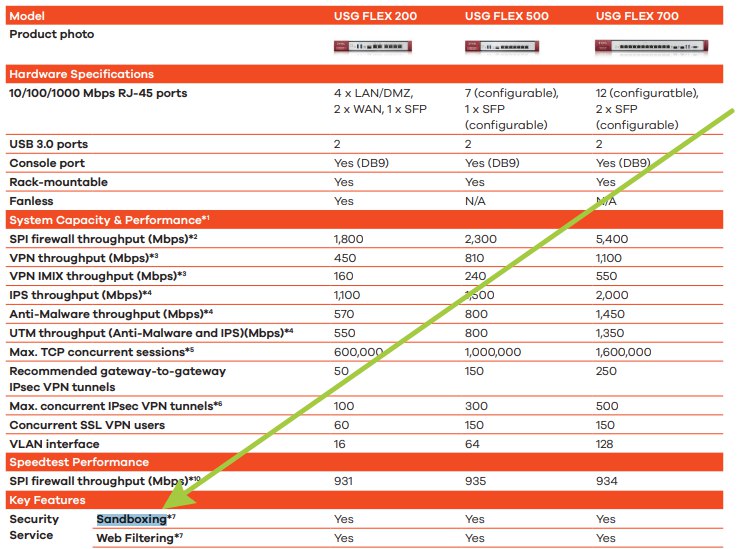Click 'Recommended gateway-to-gateway IPsec VPN tunnels' label
This screenshot has height=549, width=749.
(118, 379)
